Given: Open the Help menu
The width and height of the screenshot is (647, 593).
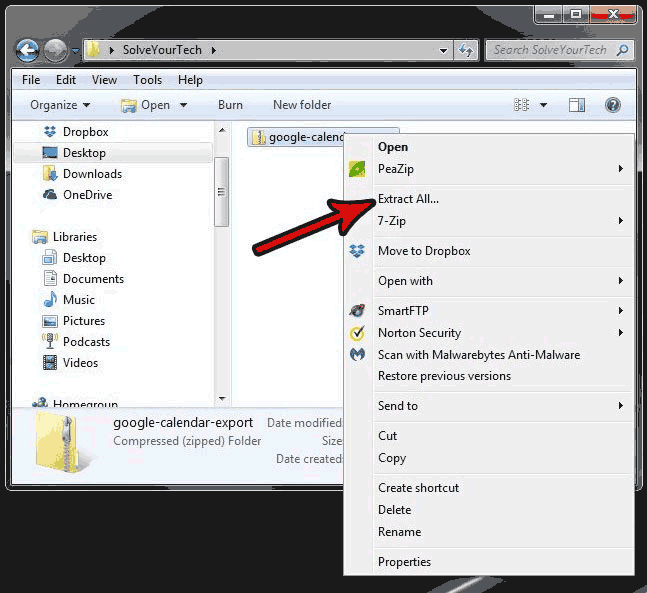Looking at the screenshot, I should click(x=190, y=80).
